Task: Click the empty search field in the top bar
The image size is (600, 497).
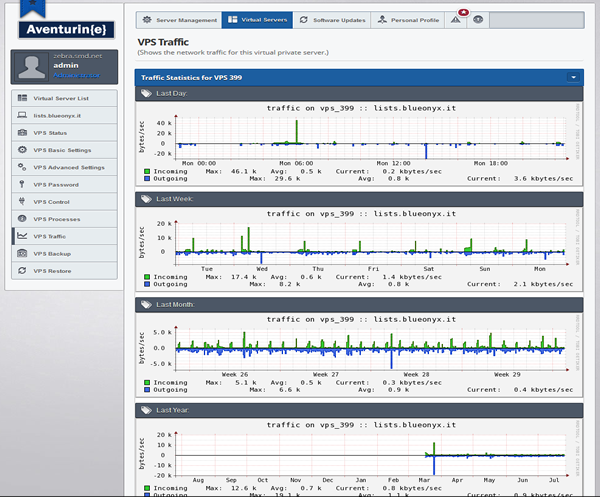Action: tap(536, 20)
